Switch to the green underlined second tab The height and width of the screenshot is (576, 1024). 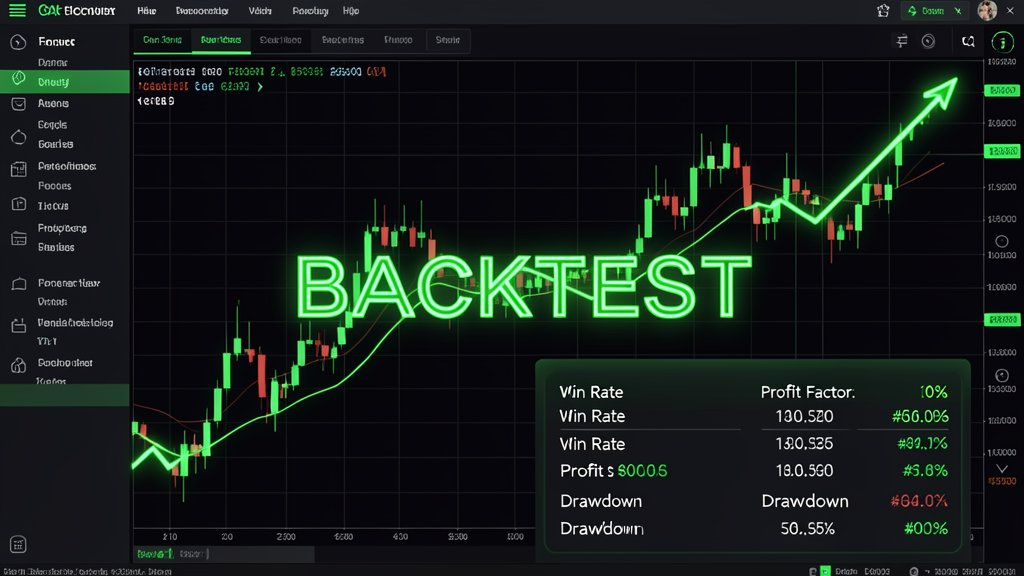click(221, 40)
